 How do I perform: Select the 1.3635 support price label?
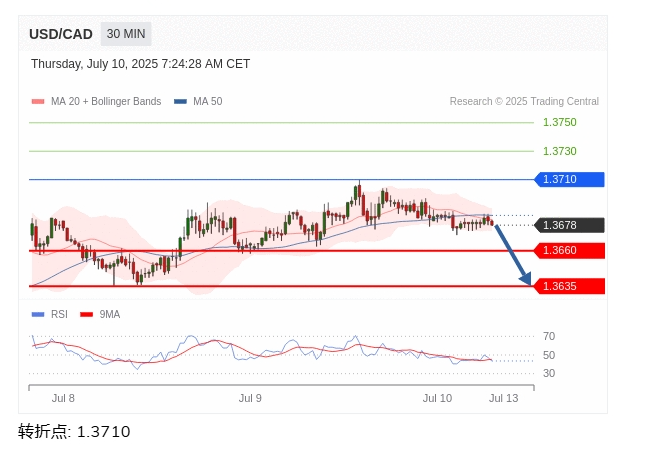(569, 286)
